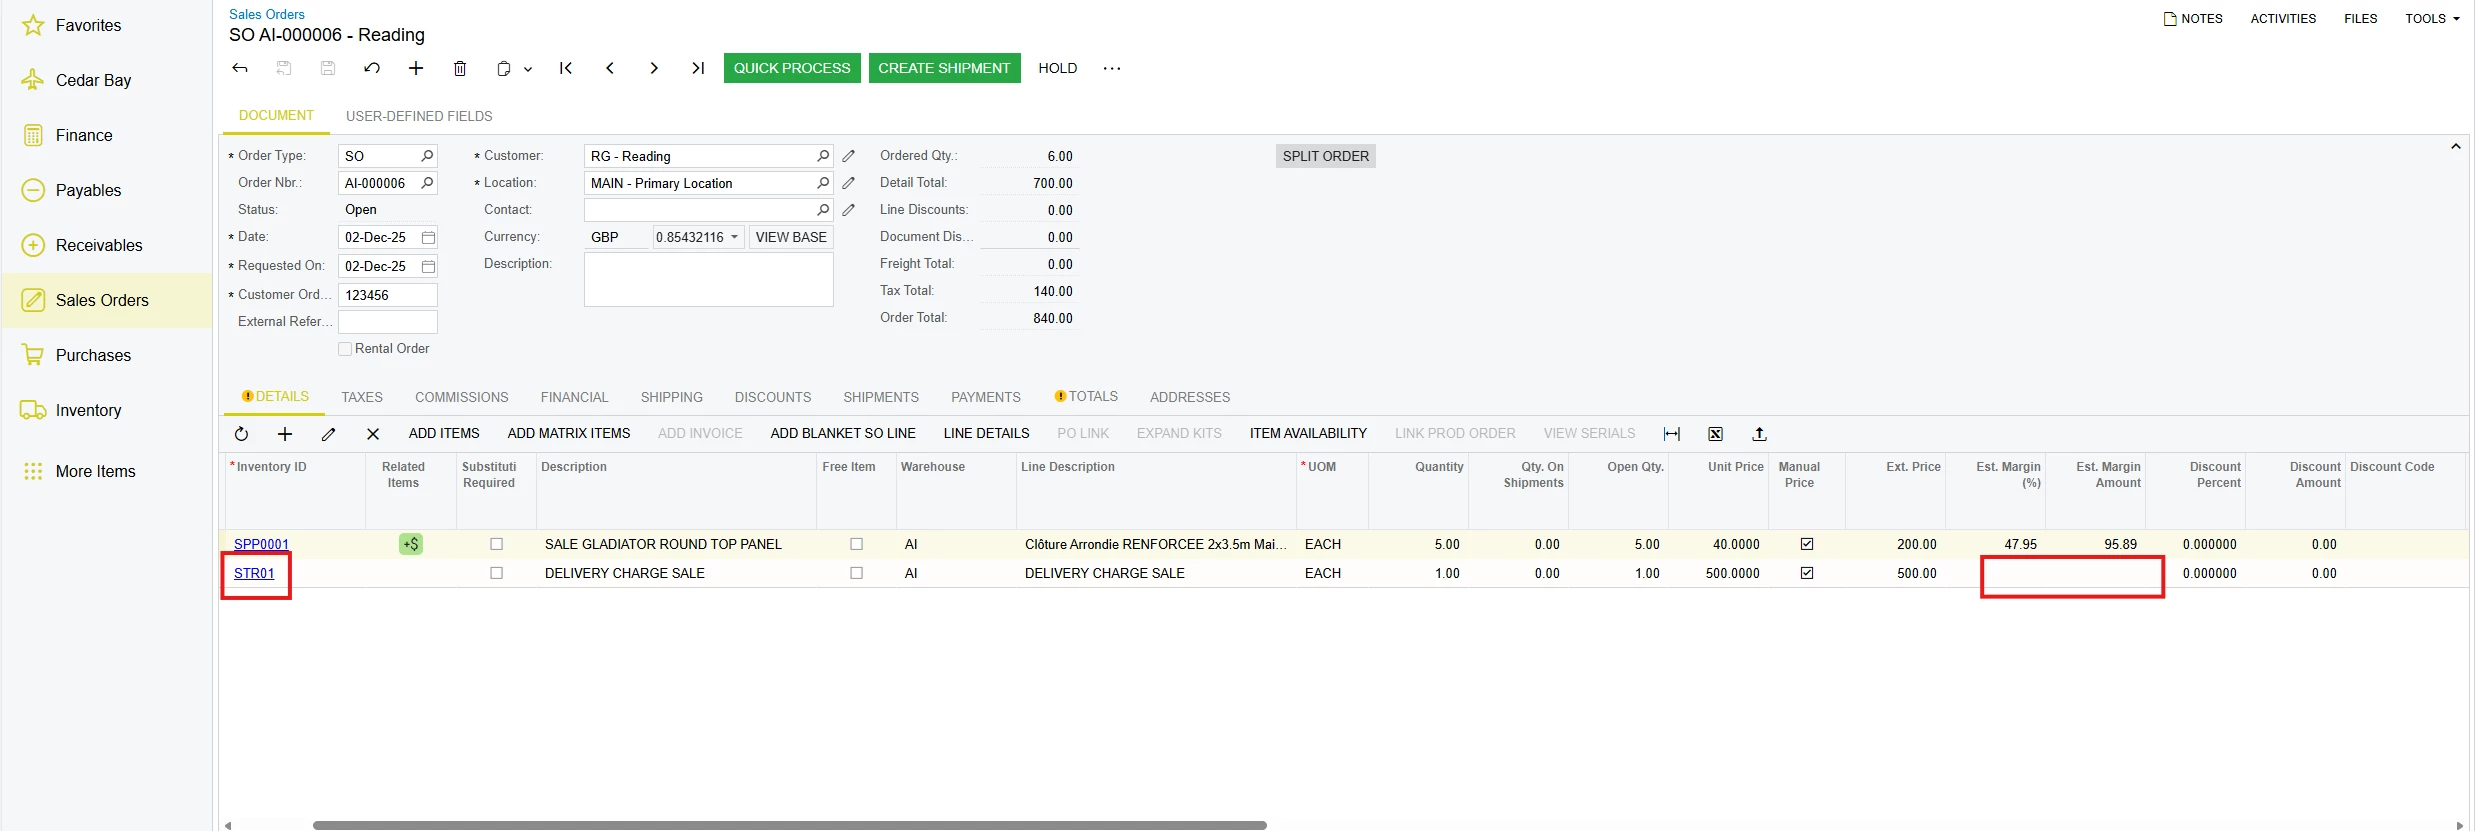Edit Customer with pencil icon
The image size is (2475, 831).
tap(849, 156)
